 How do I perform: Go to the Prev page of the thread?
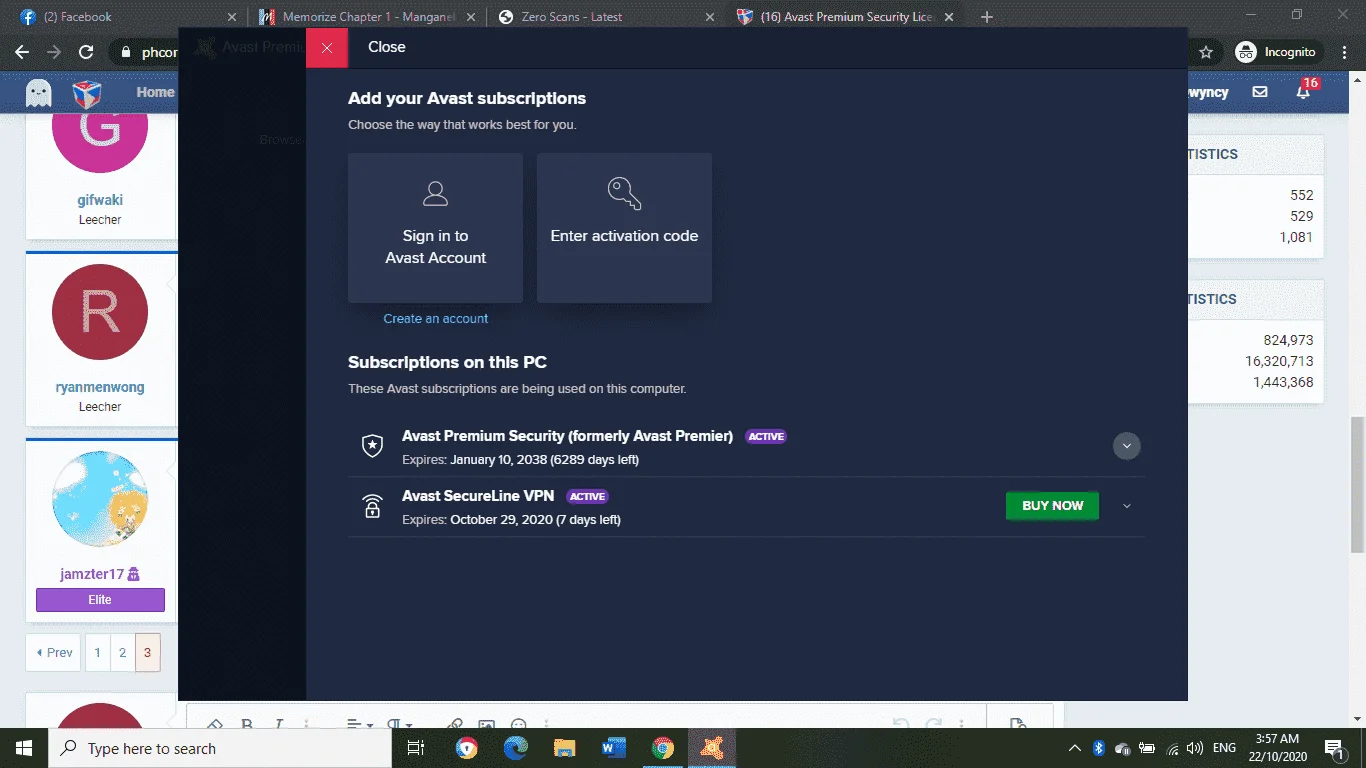[x=54, y=653]
